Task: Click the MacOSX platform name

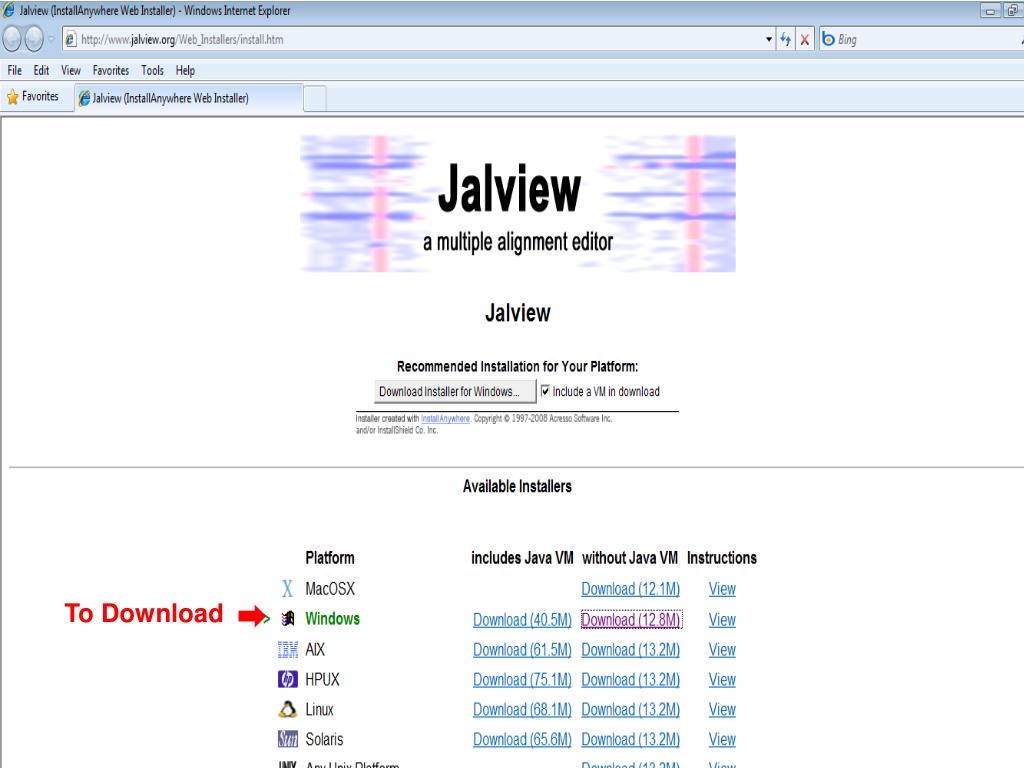Action: tap(330, 589)
